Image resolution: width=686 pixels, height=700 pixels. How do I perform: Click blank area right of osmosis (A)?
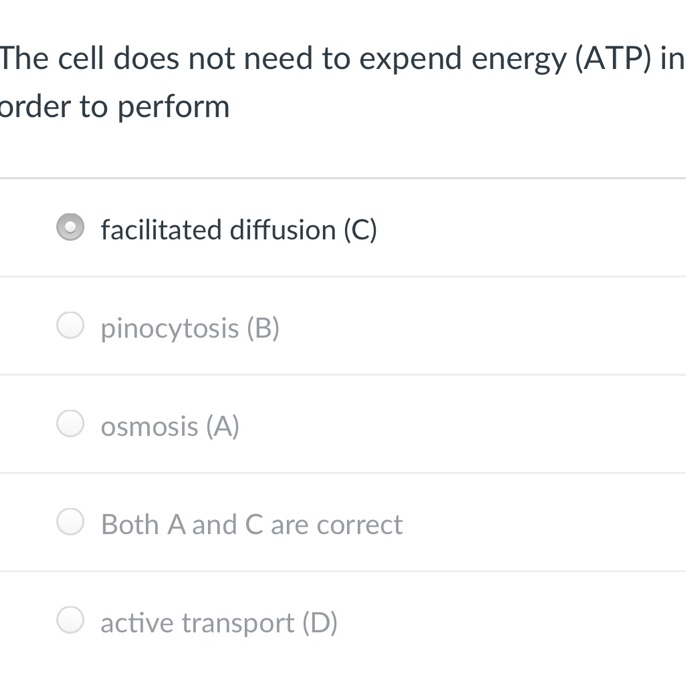[x=460, y=427]
